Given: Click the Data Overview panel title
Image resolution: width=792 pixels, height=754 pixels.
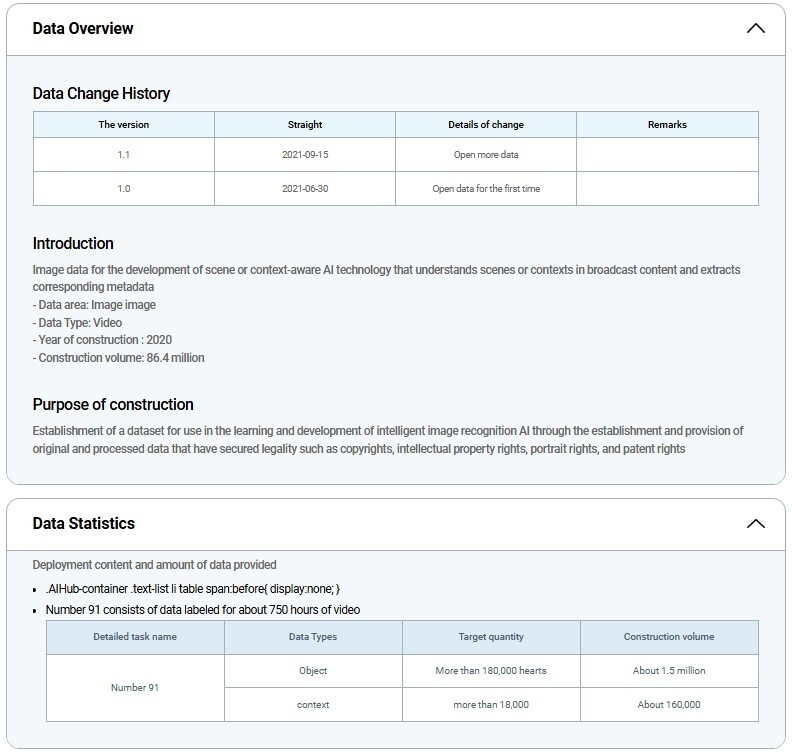Looking at the screenshot, I should point(83,28).
